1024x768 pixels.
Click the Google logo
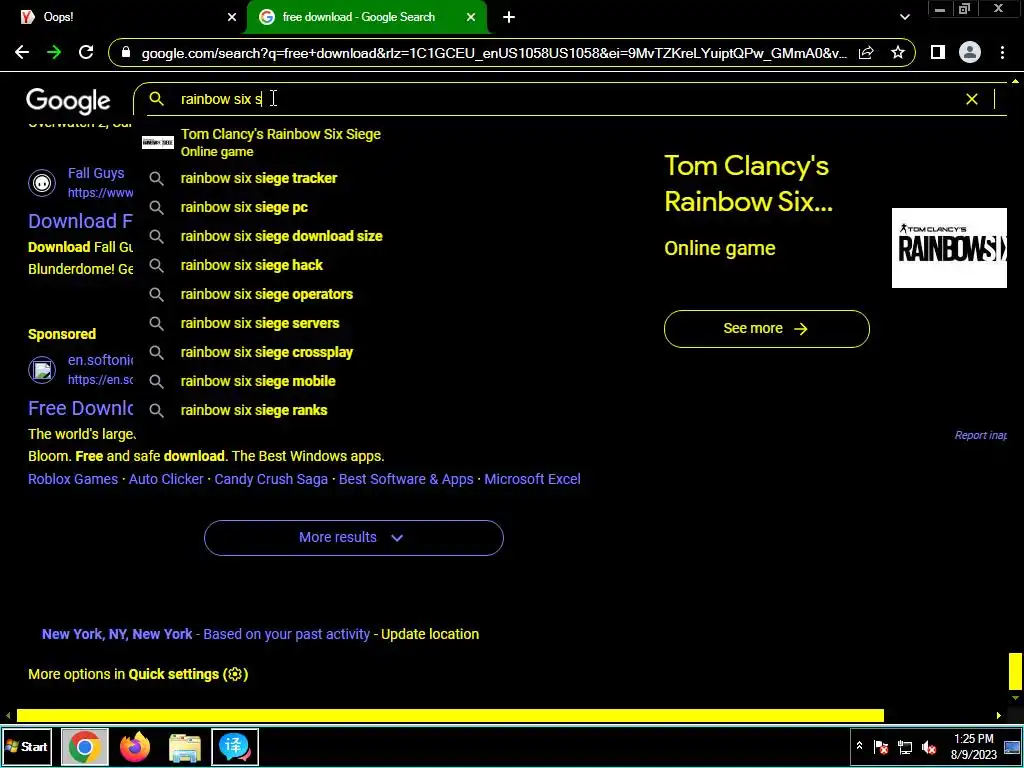point(69,101)
